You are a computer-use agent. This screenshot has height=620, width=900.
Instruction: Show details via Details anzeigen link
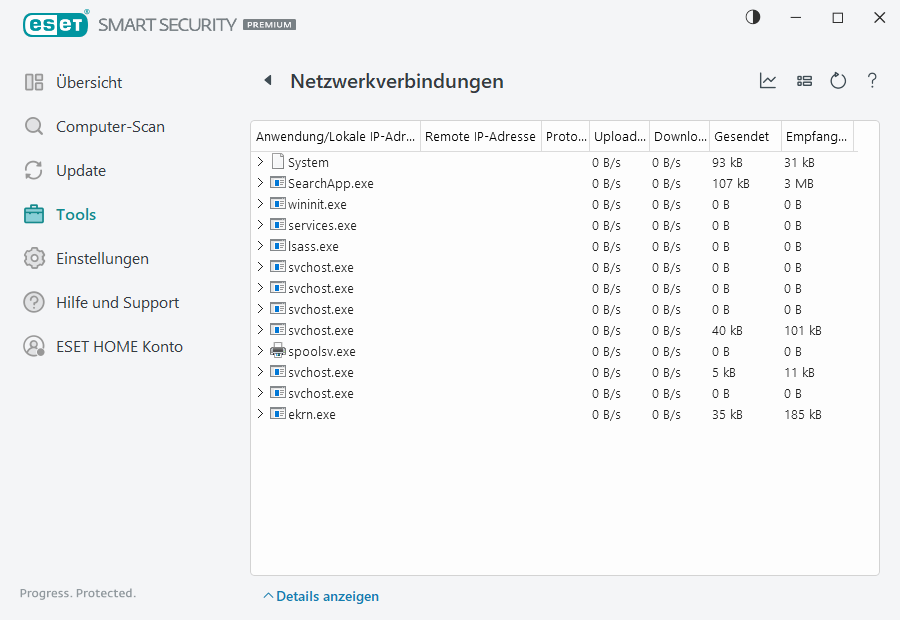pyautogui.click(x=320, y=596)
